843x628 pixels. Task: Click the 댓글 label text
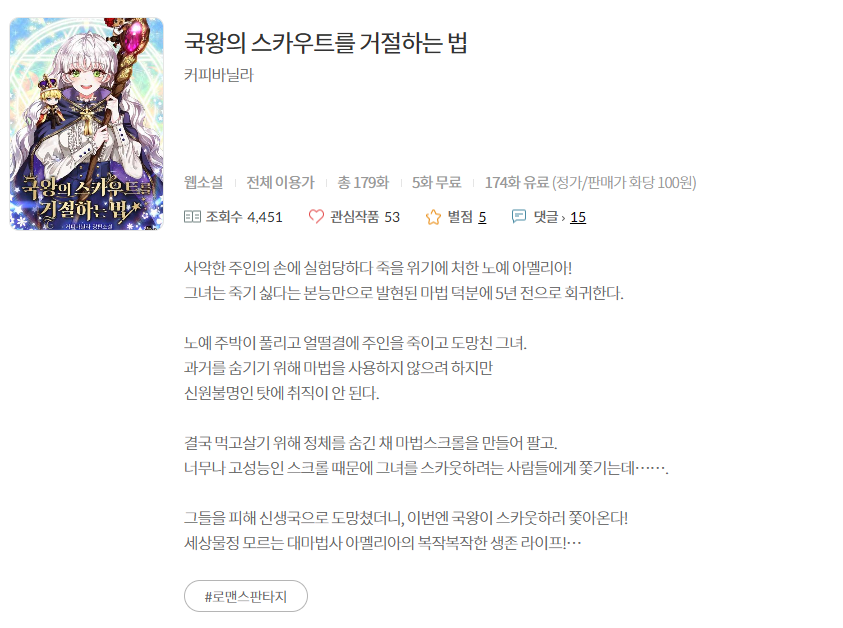click(x=546, y=217)
